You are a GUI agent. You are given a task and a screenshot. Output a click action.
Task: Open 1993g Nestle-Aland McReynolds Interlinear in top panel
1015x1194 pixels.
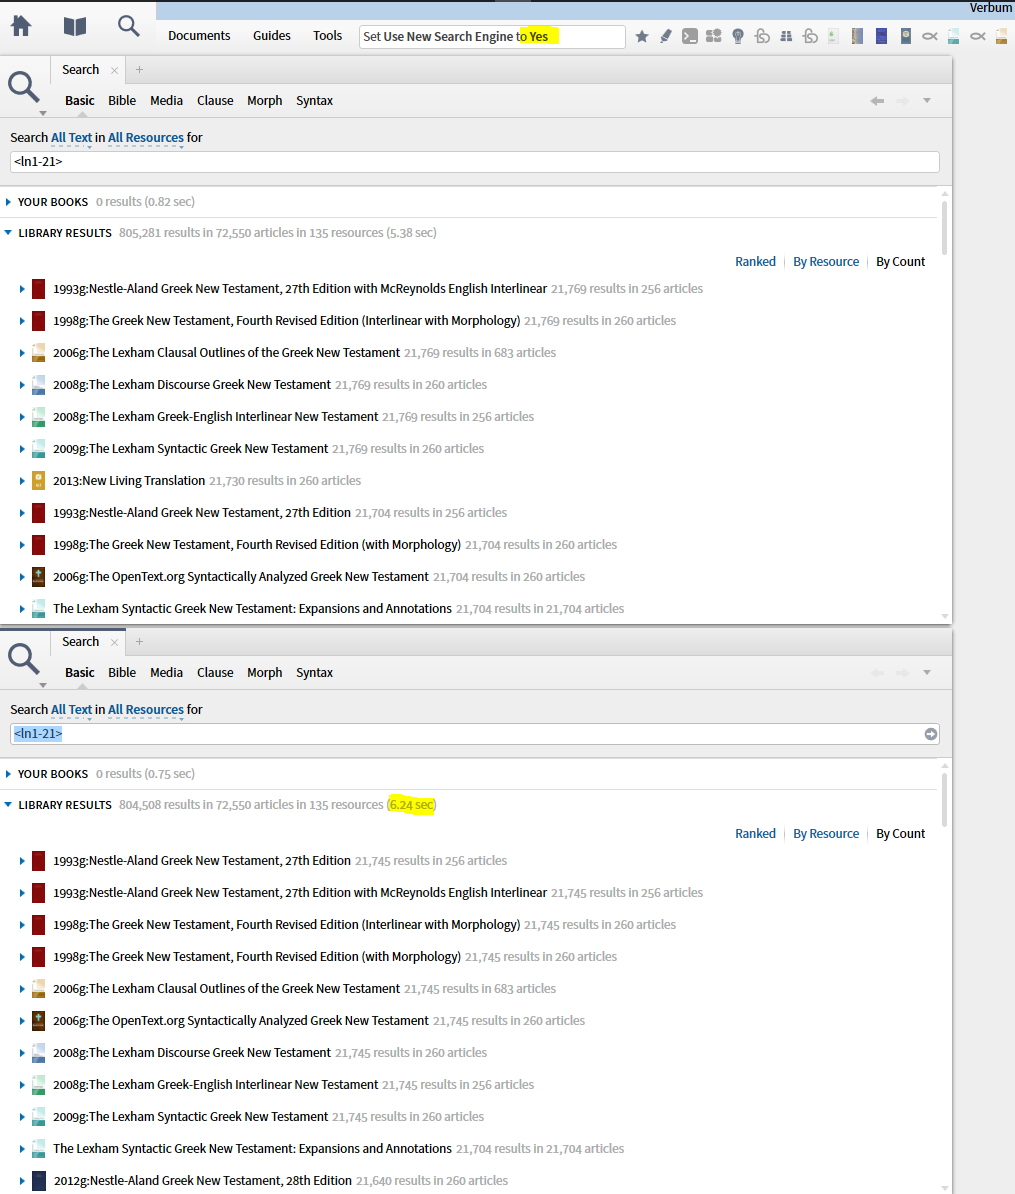coord(300,289)
